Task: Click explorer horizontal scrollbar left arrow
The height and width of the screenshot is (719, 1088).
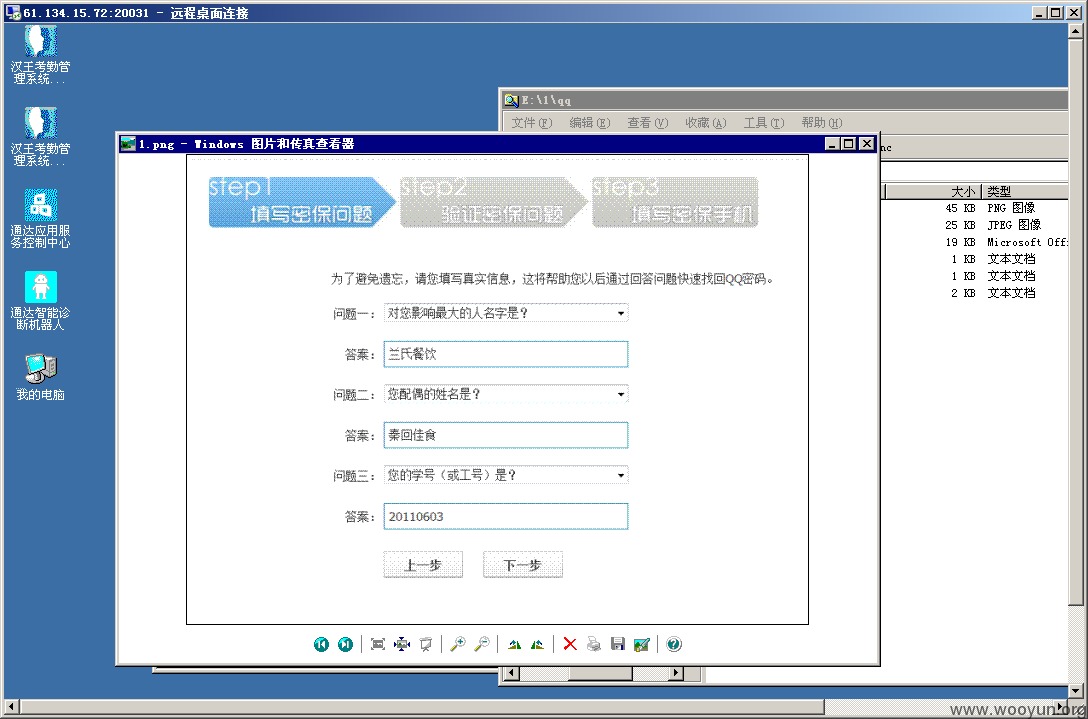Action: pos(511,673)
